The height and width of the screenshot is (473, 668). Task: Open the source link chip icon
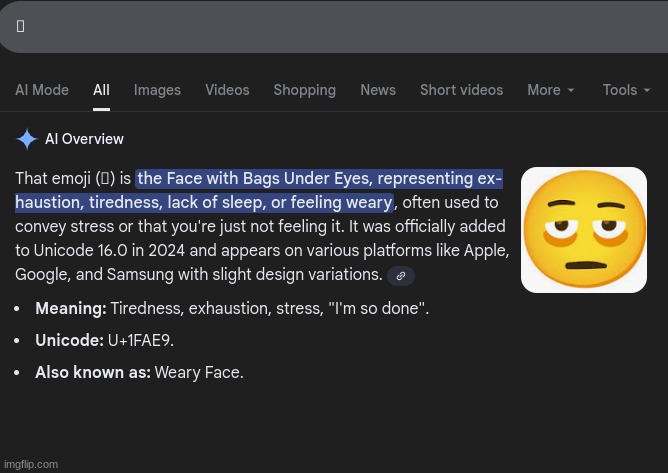[401, 276]
